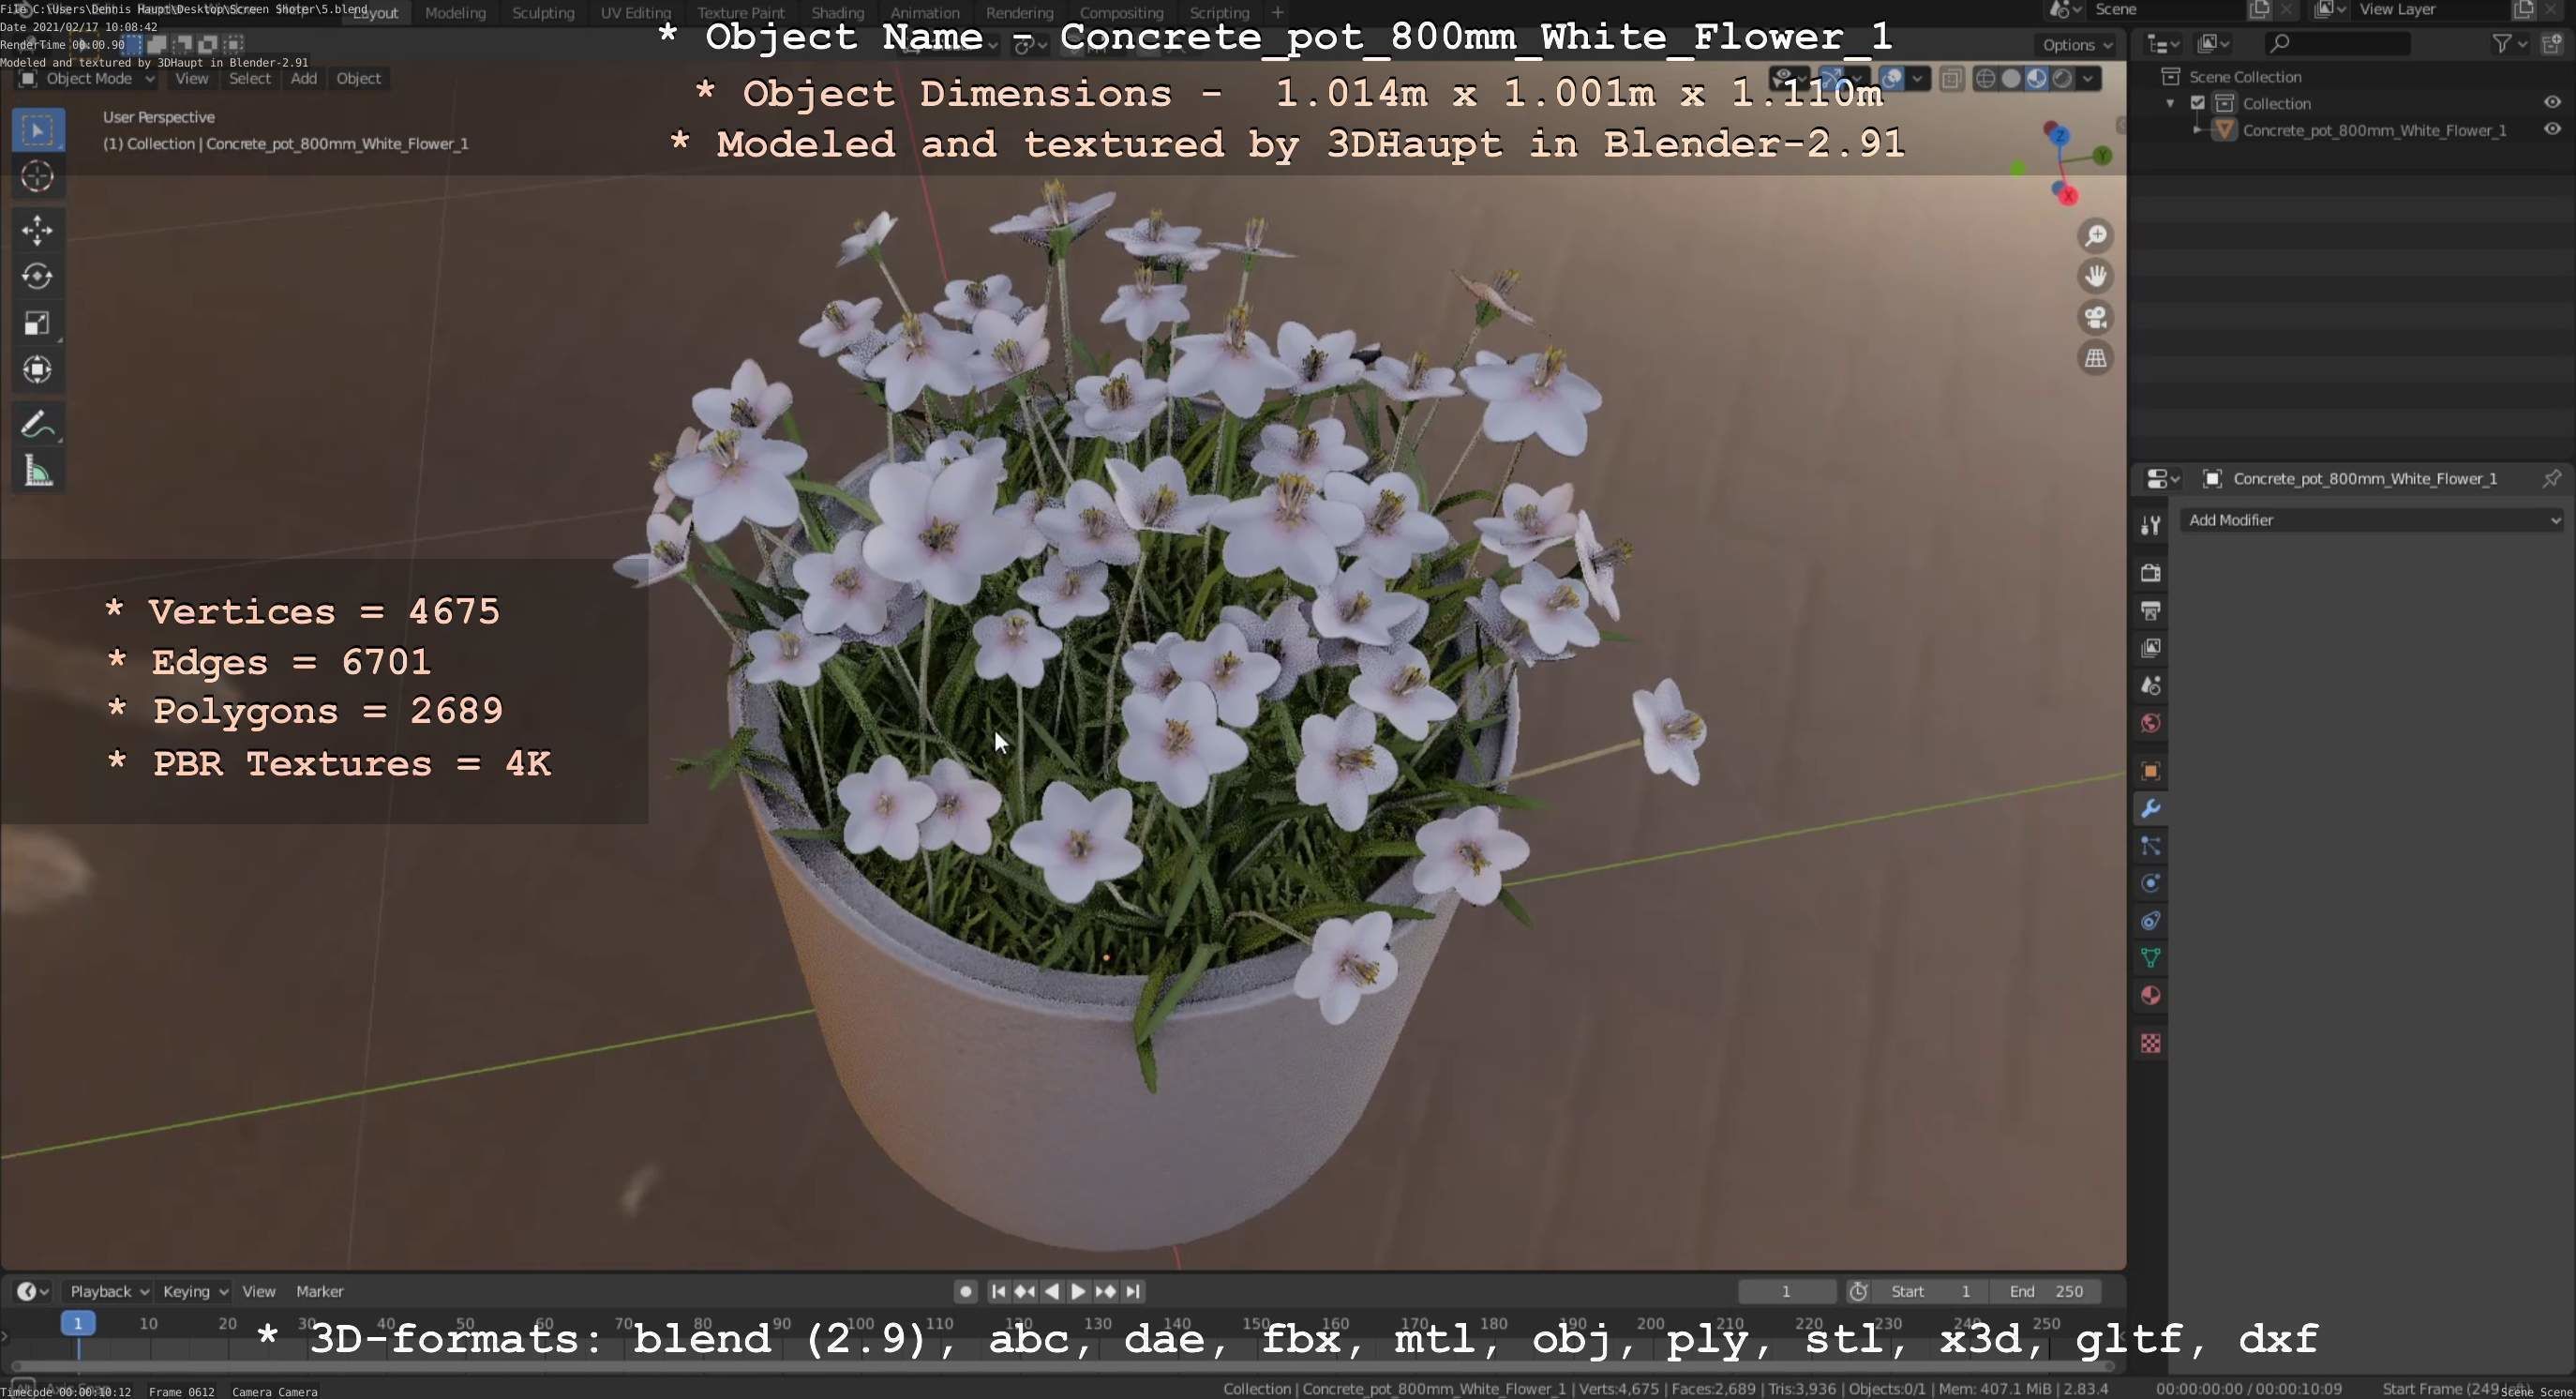
Task: Open Object Constraint properties tab
Action: pos(2151,921)
